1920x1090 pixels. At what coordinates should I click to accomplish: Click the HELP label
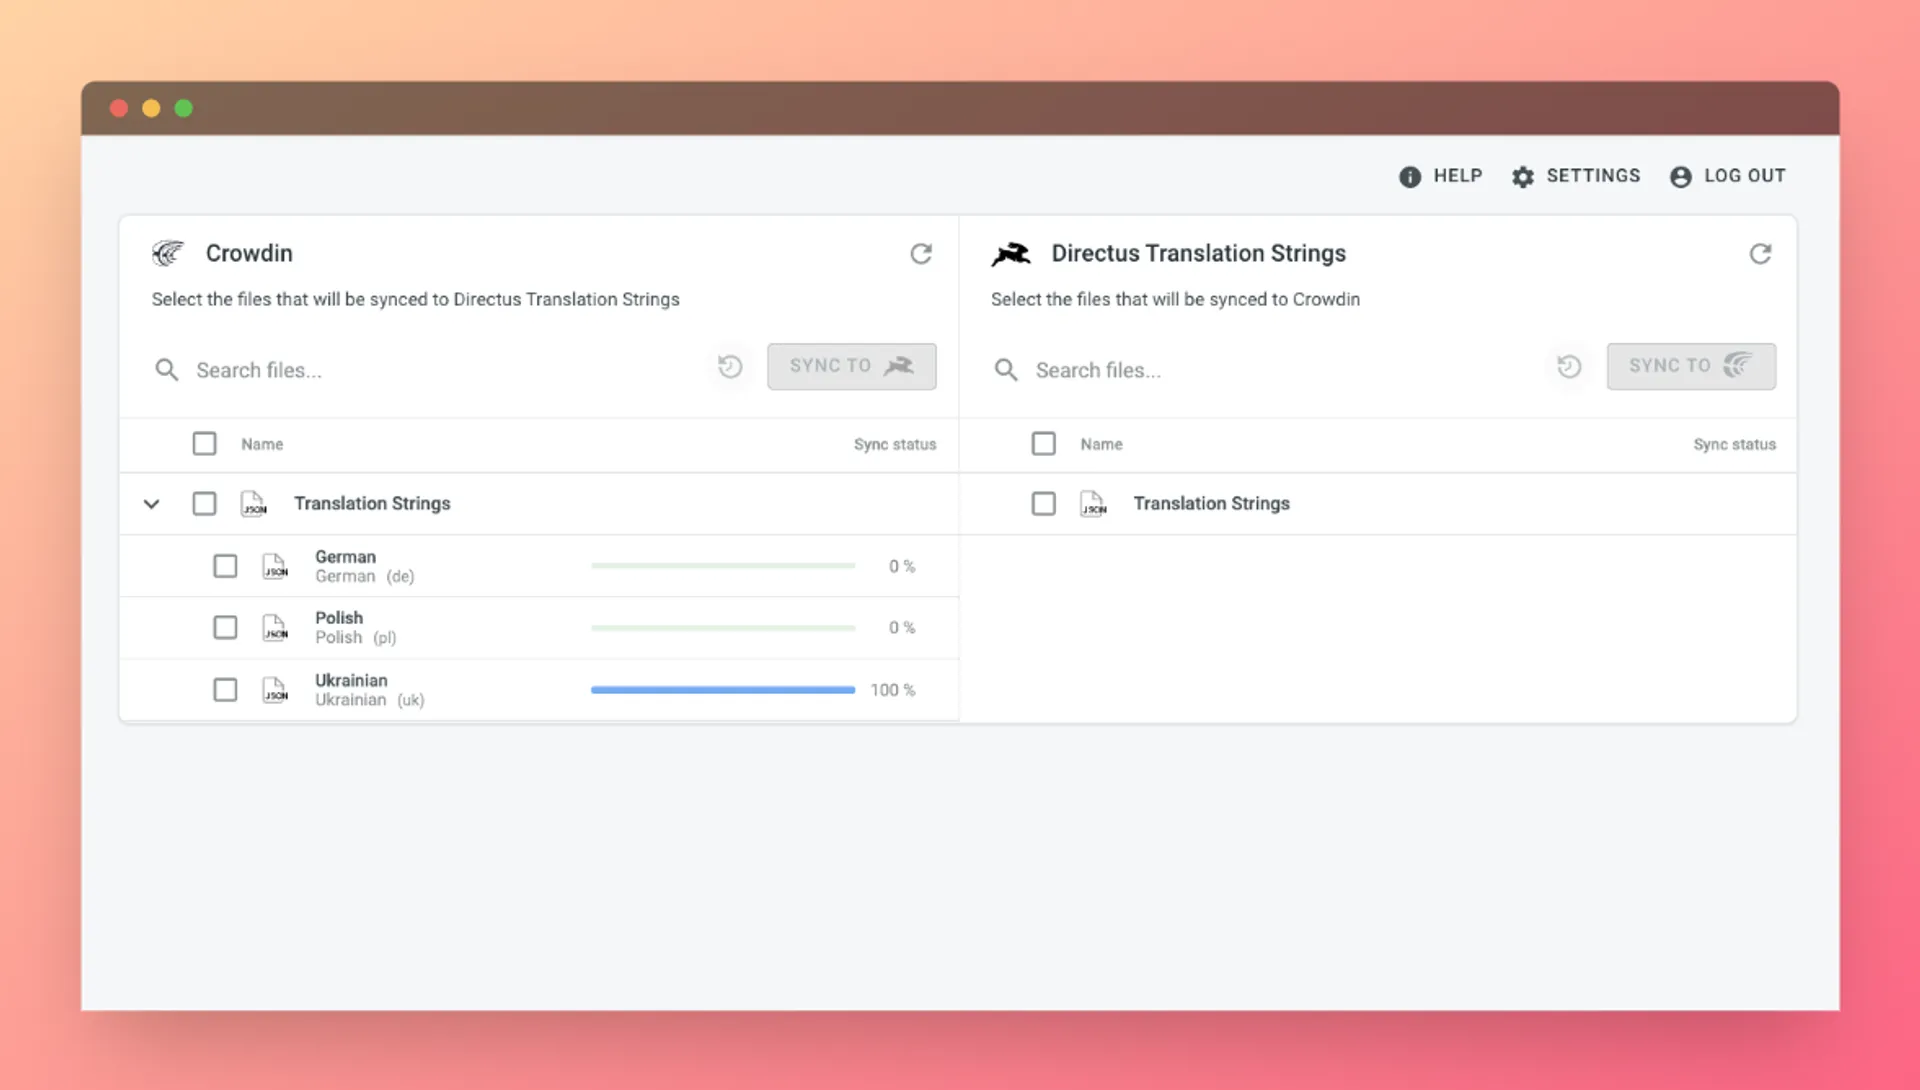pos(1457,176)
